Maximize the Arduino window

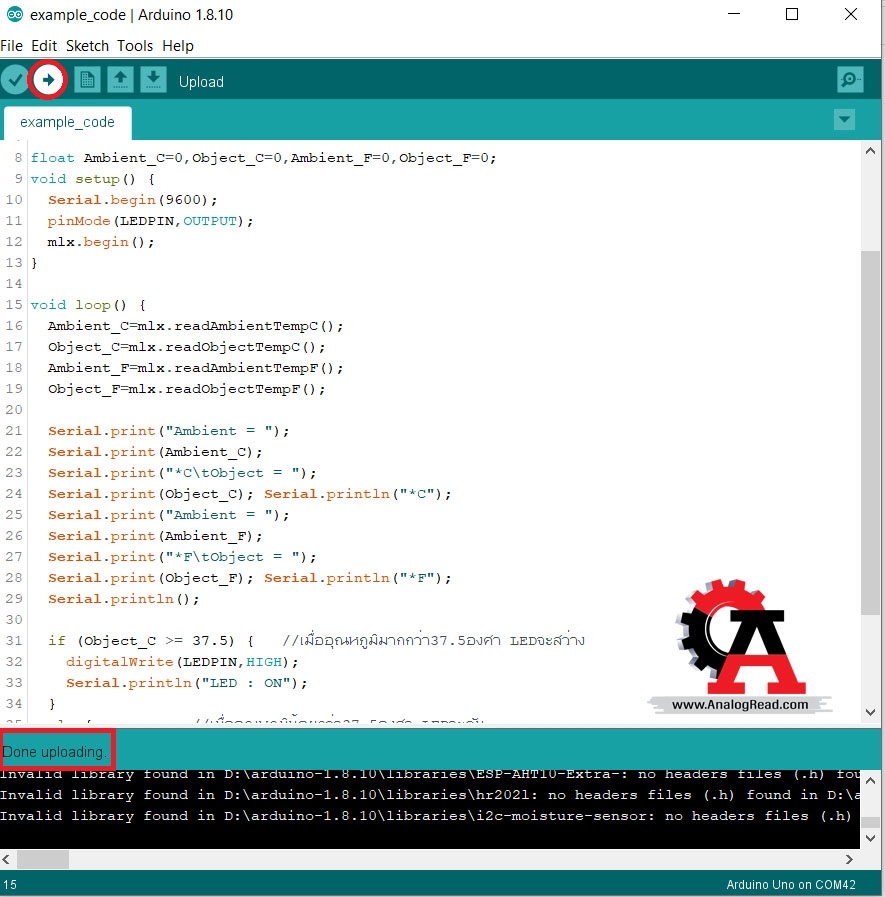point(792,14)
